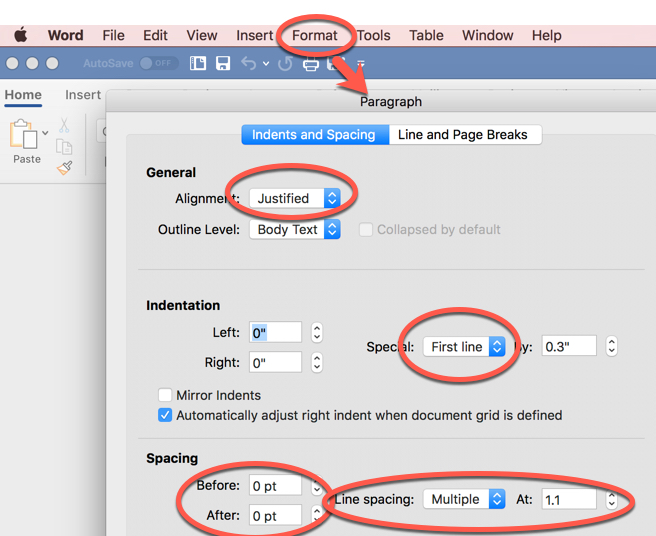Switch to the Home ribbon tab

click(x=23, y=95)
